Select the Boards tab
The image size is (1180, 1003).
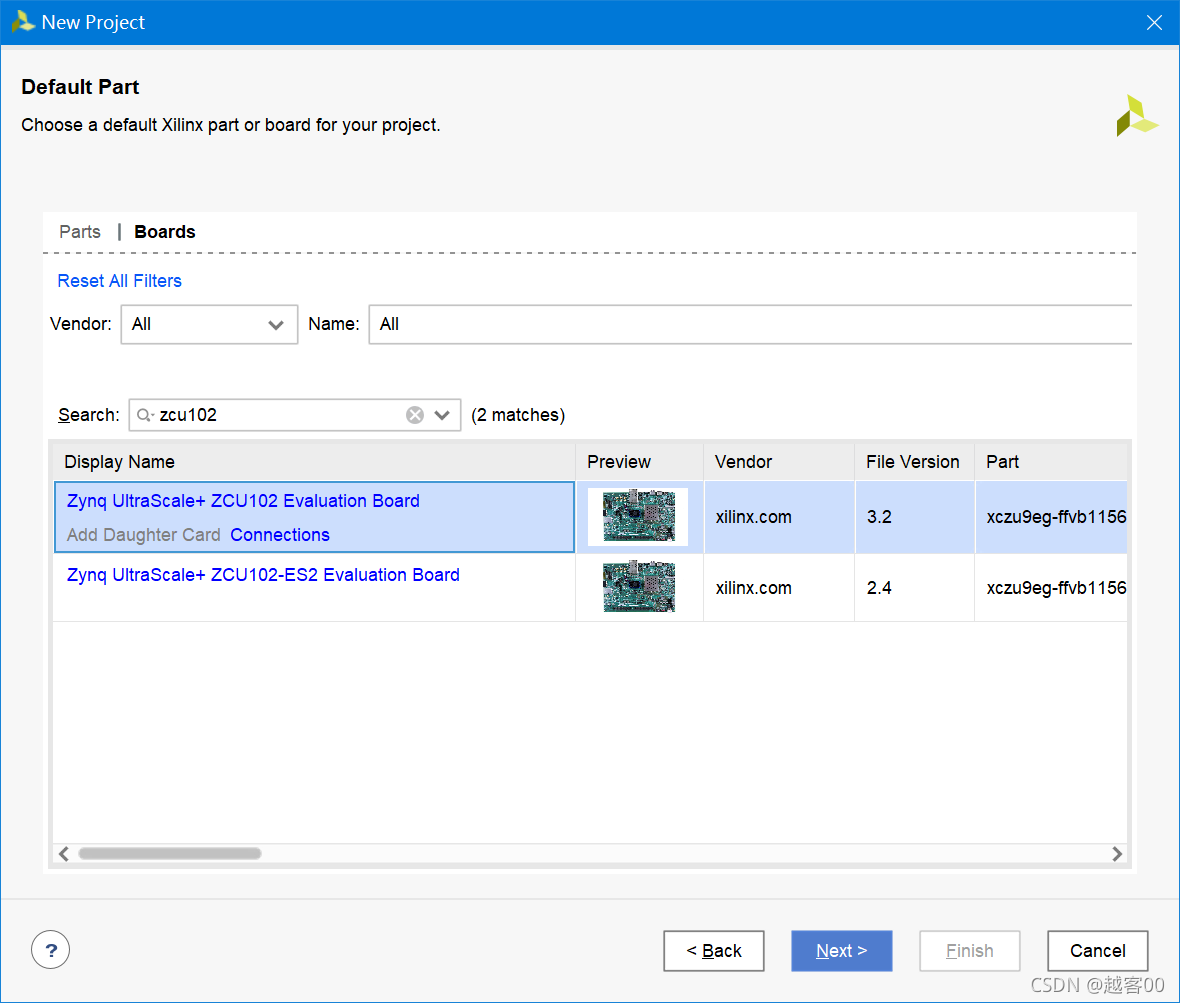pos(165,232)
